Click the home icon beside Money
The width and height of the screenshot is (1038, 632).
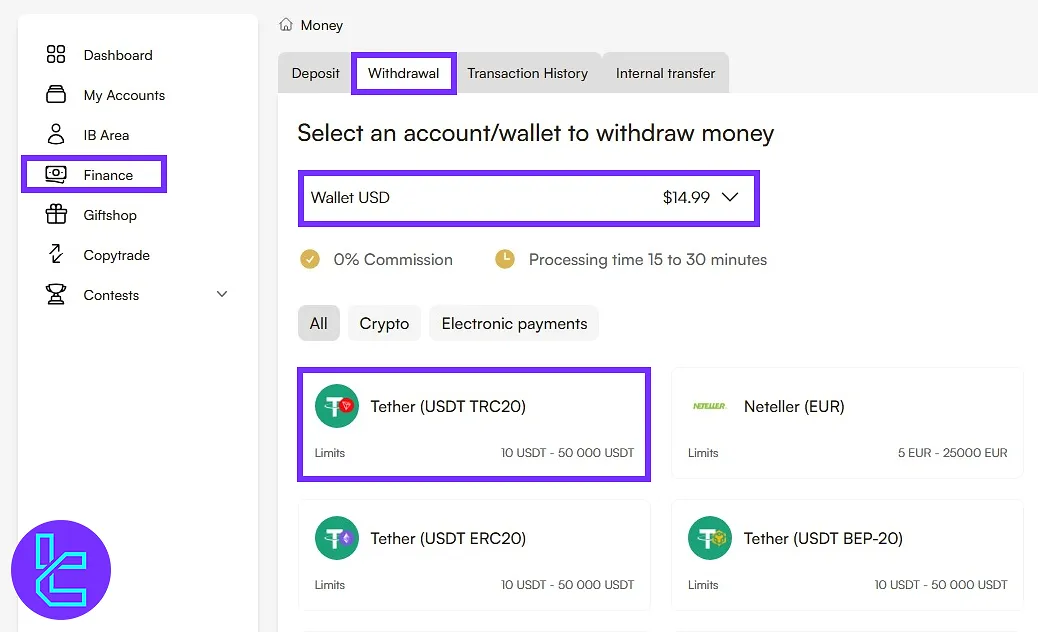pyautogui.click(x=286, y=24)
